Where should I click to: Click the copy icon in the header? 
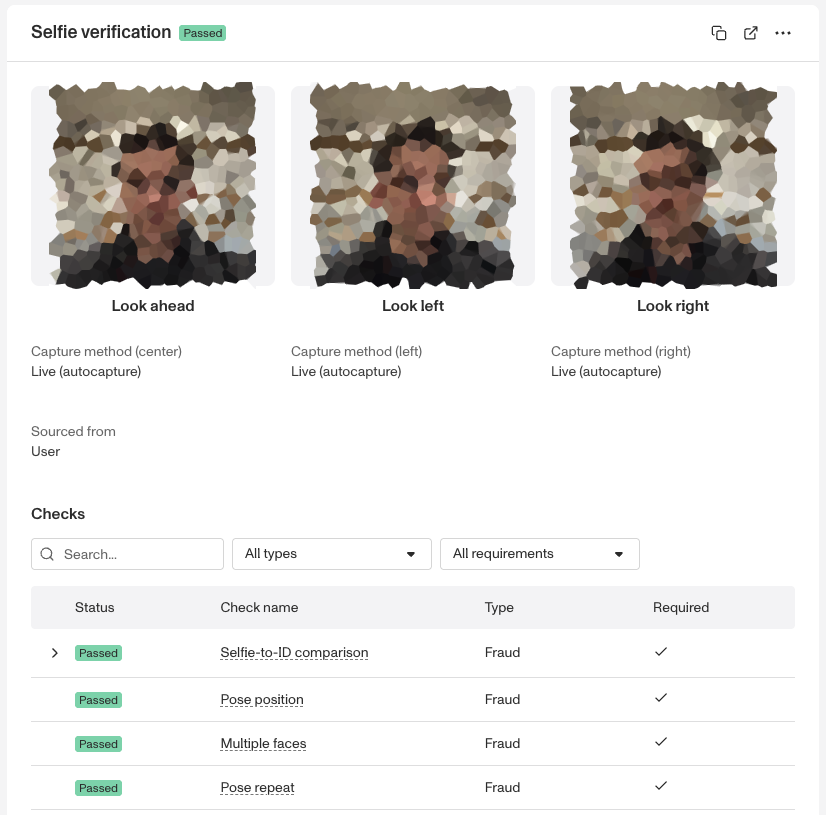(x=719, y=33)
